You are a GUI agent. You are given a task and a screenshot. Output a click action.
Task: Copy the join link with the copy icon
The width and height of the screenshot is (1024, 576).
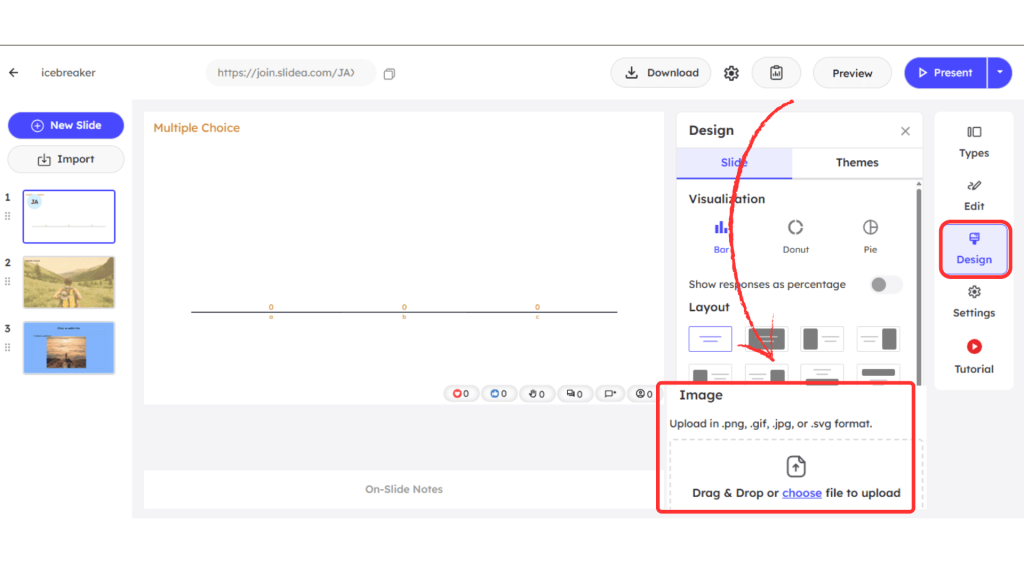[x=389, y=73]
